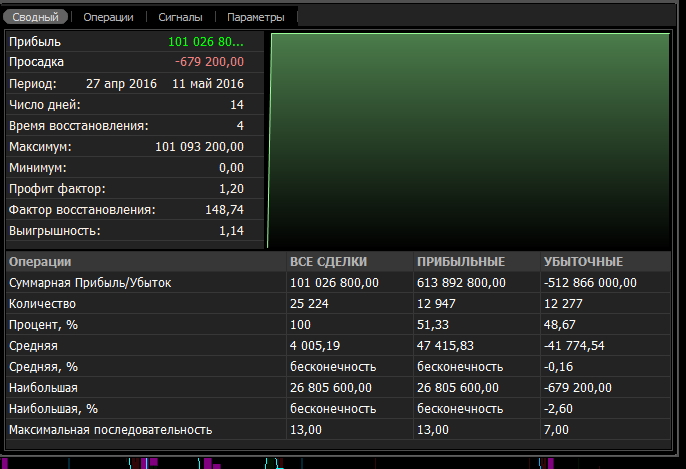Select the Параметры tab
The height and width of the screenshot is (469, 686).
pyautogui.click(x=255, y=17)
